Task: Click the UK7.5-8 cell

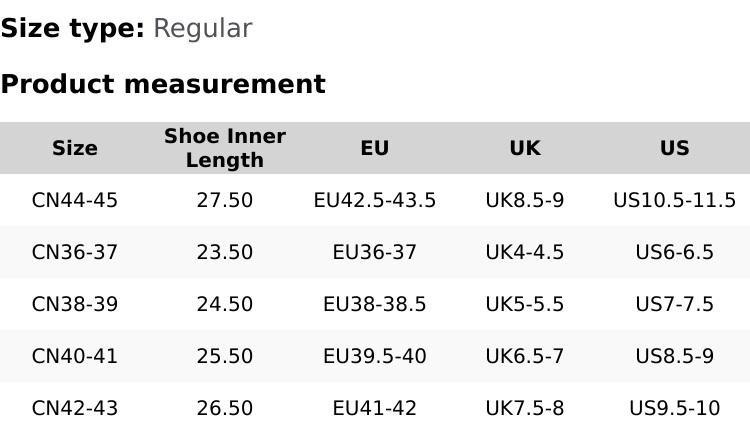Action: [525, 408]
